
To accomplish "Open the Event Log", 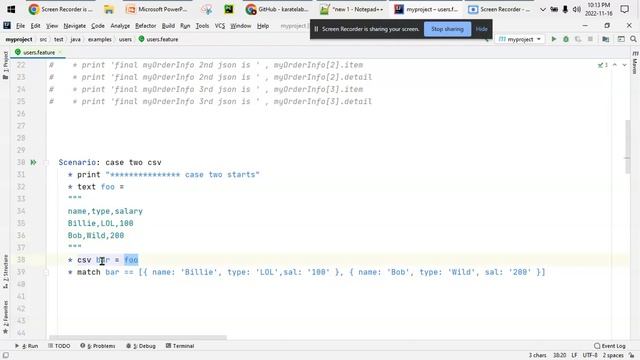I will 610,346.
